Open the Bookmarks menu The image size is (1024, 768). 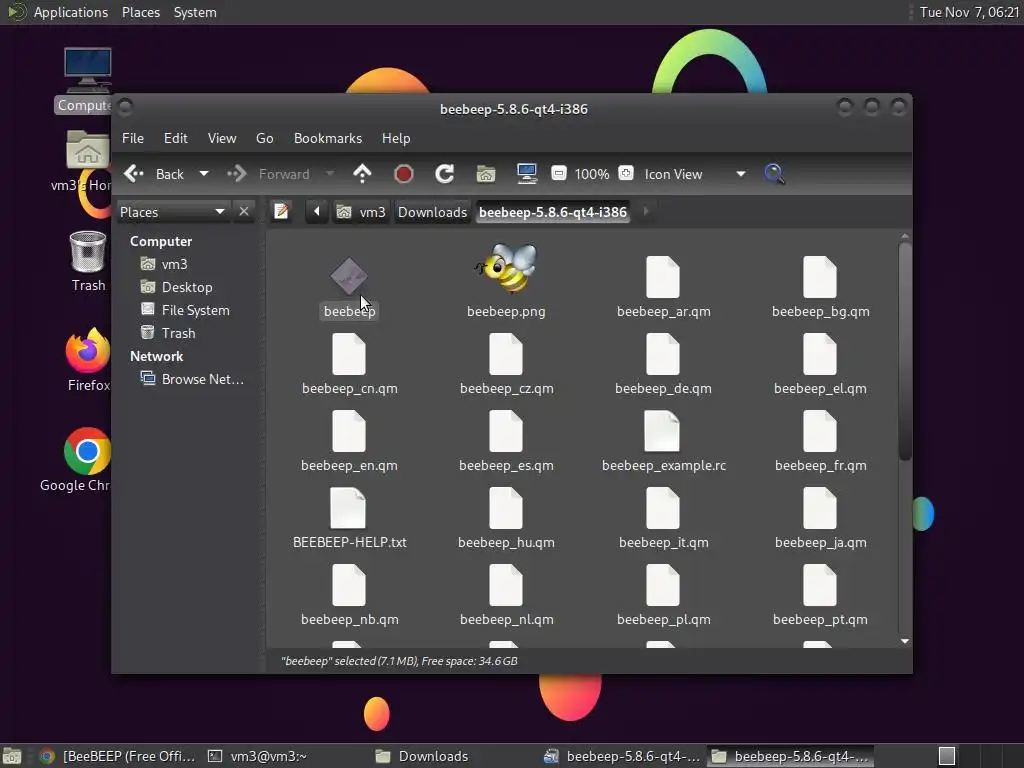pos(328,138)
